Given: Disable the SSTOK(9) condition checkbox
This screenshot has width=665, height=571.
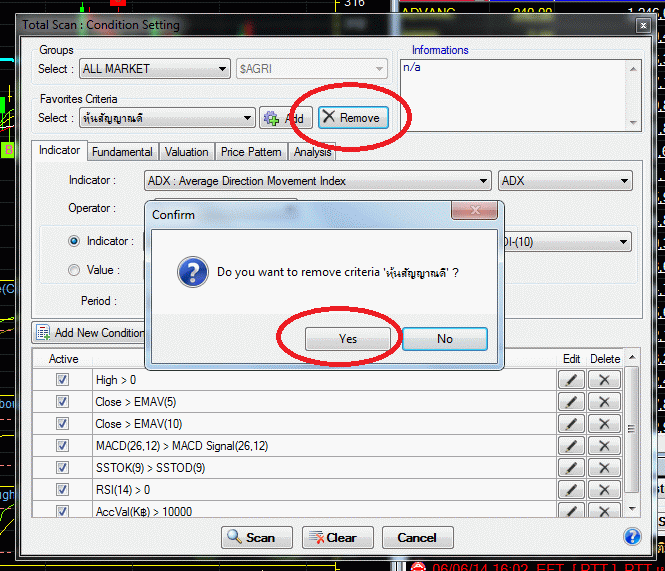Looking at the screenshot, I should coord(62,468).
